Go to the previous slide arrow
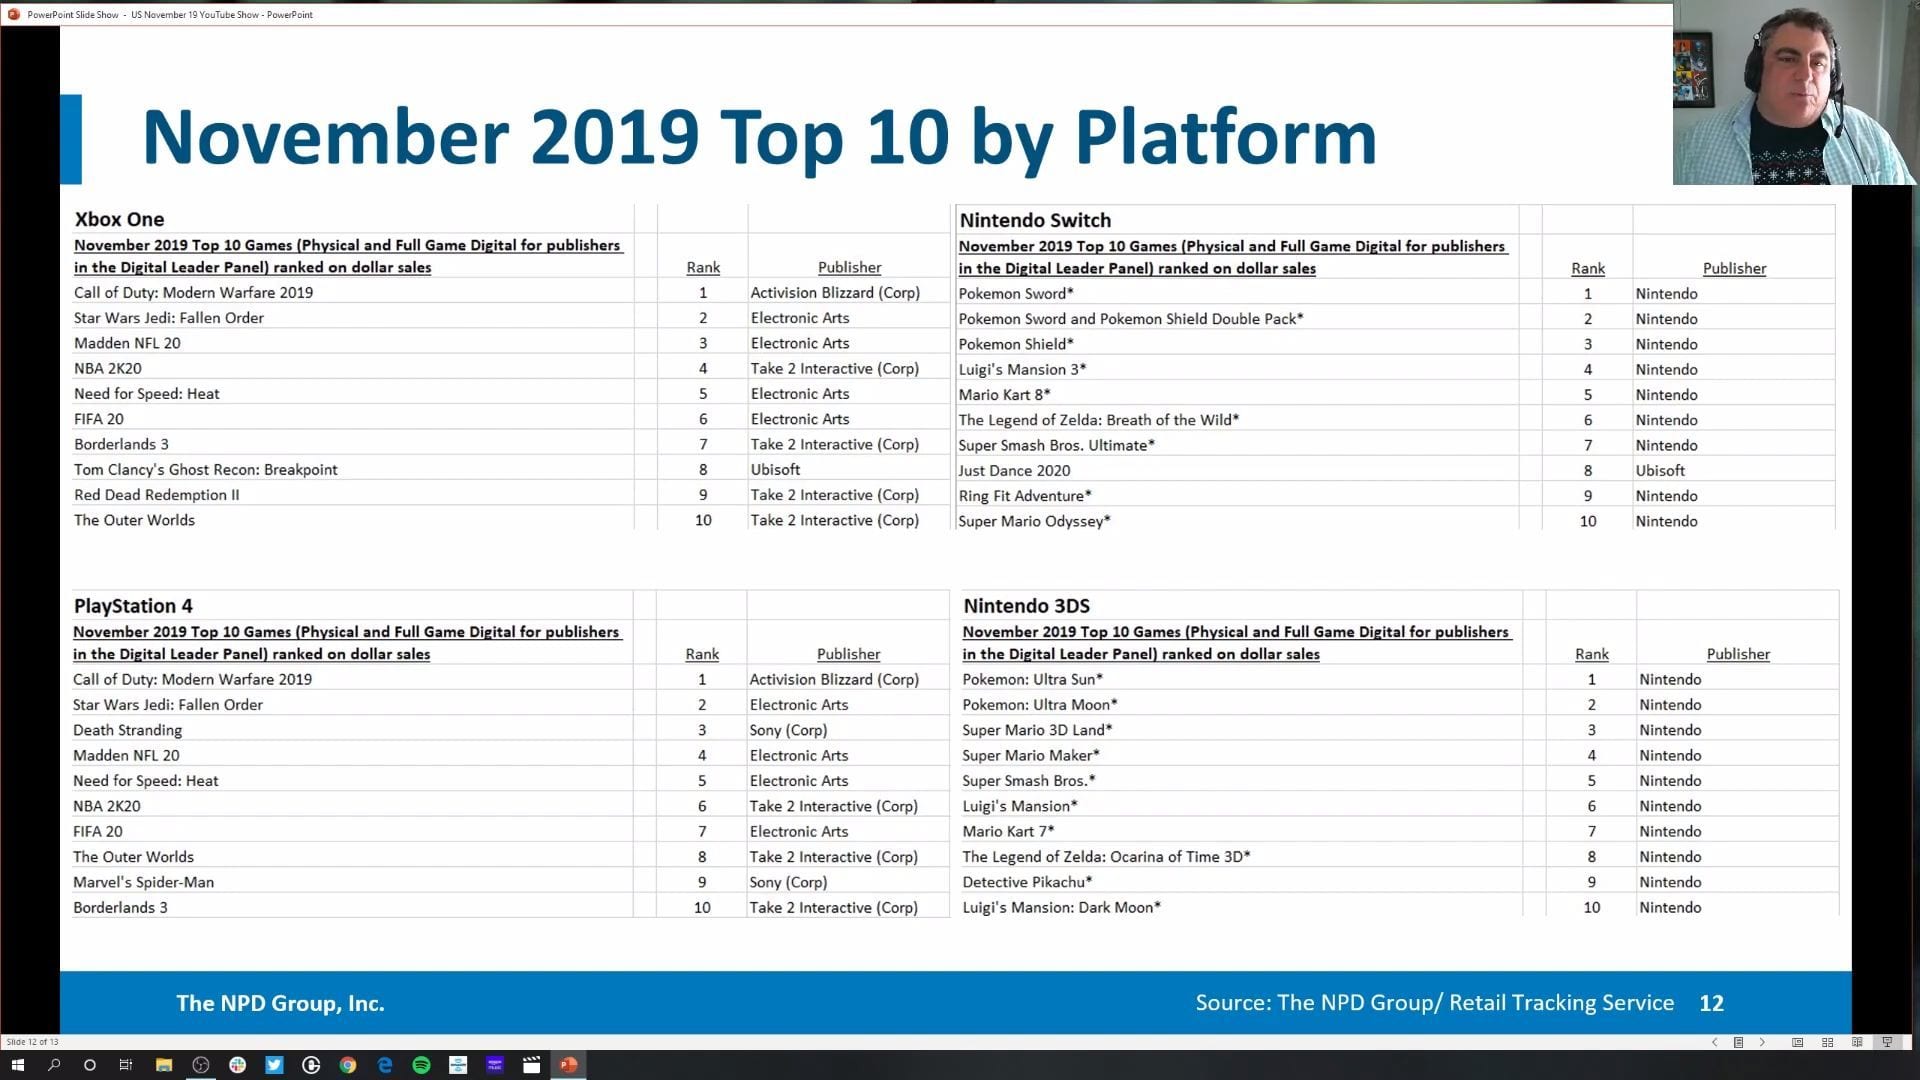1920x1080 pixels. [1714, 1042]
